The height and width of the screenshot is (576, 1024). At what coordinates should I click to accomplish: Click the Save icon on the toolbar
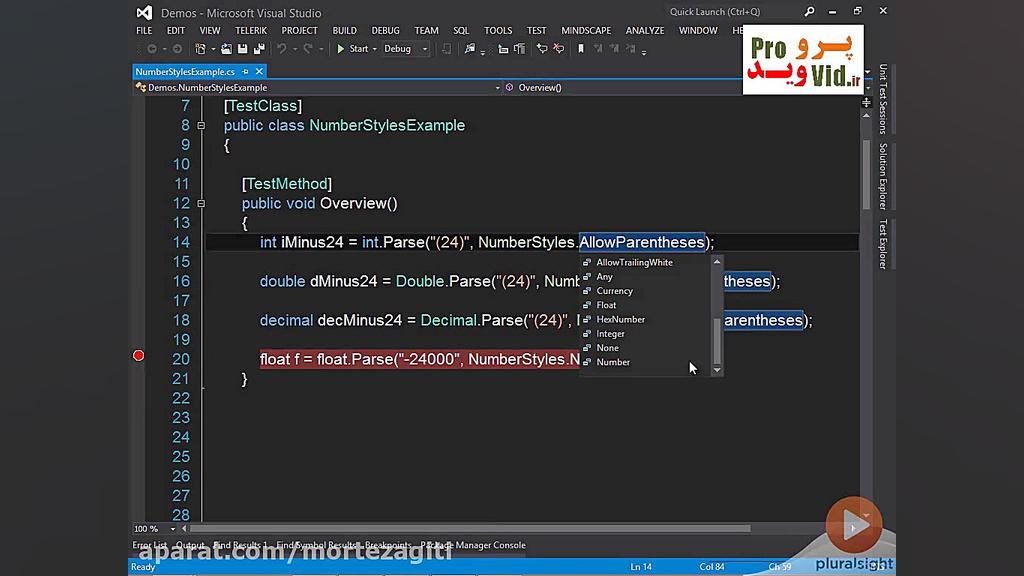243,48
